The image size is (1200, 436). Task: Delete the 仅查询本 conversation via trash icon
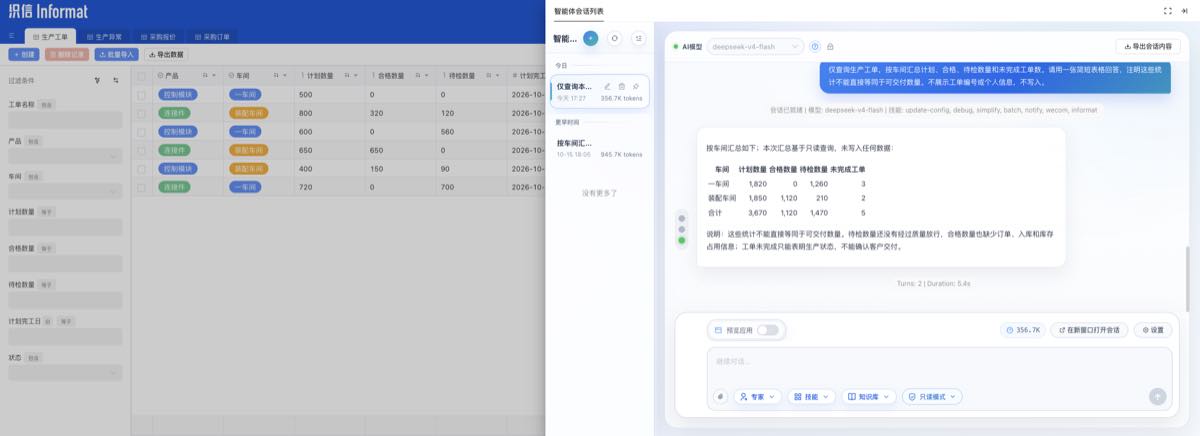coord(622,87)
